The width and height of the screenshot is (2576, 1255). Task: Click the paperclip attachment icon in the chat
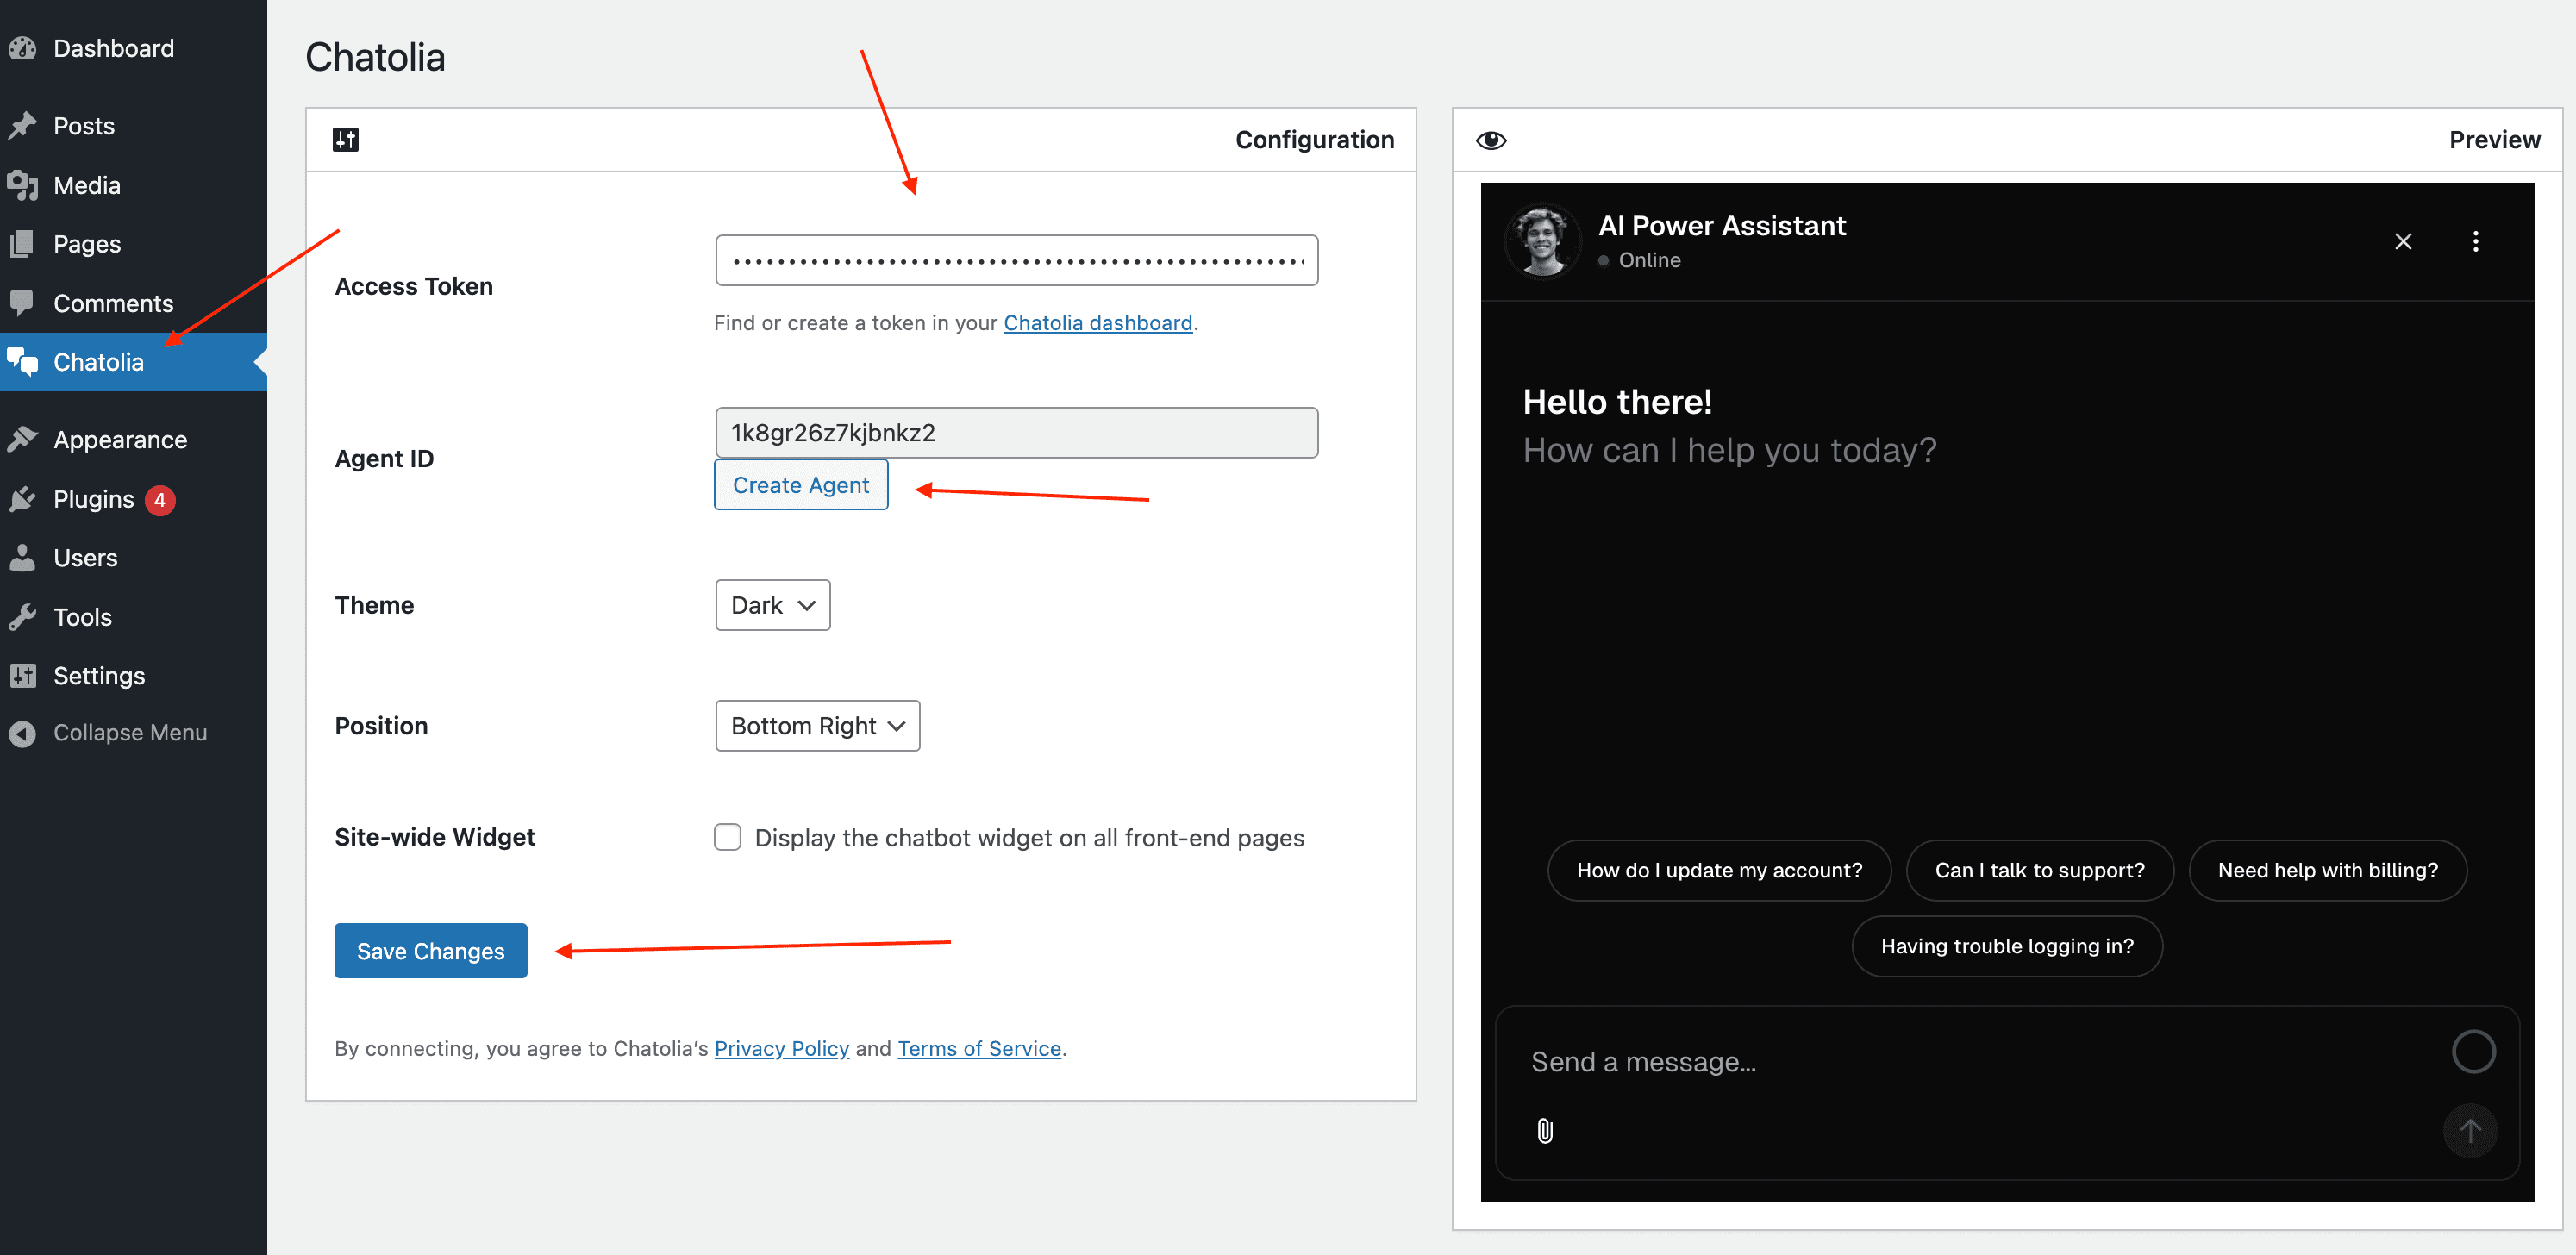coord(1544,1131)
